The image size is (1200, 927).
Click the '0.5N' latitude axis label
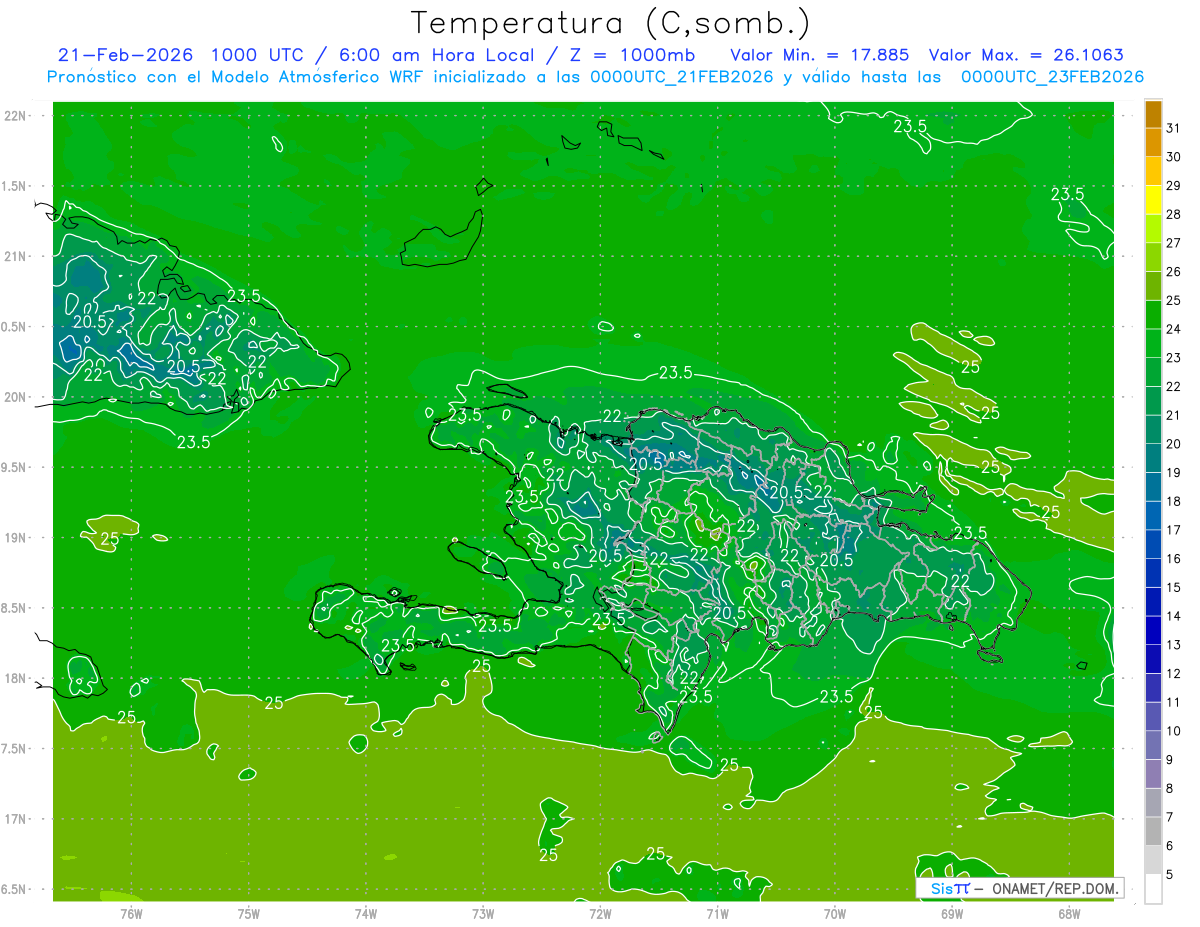14,327
